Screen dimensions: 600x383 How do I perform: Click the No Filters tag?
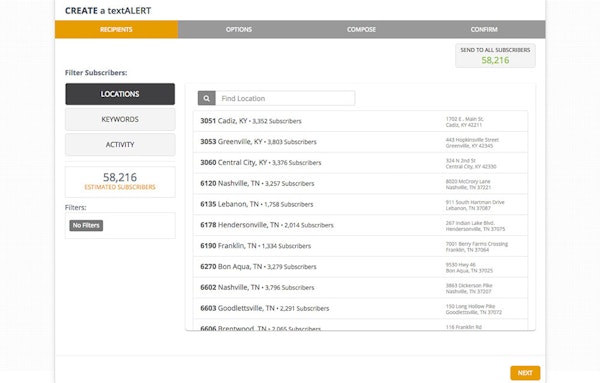tap(86, 225)
